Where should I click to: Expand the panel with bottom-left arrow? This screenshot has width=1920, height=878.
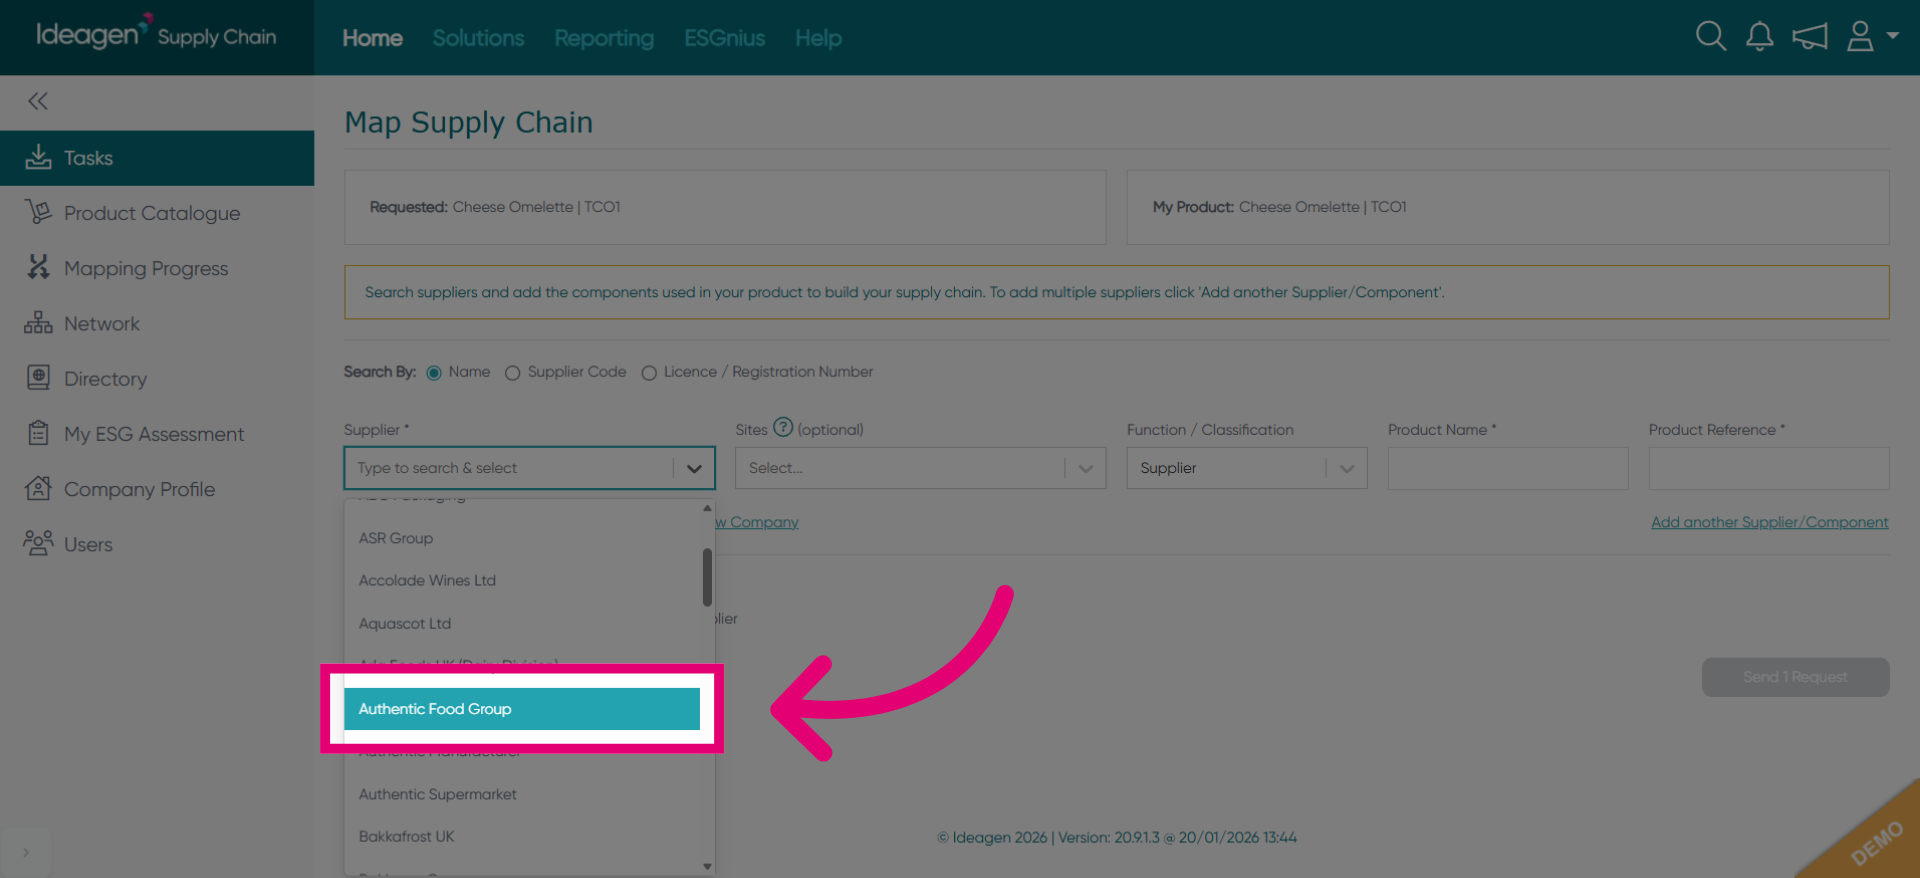click(x=26, y=852)
